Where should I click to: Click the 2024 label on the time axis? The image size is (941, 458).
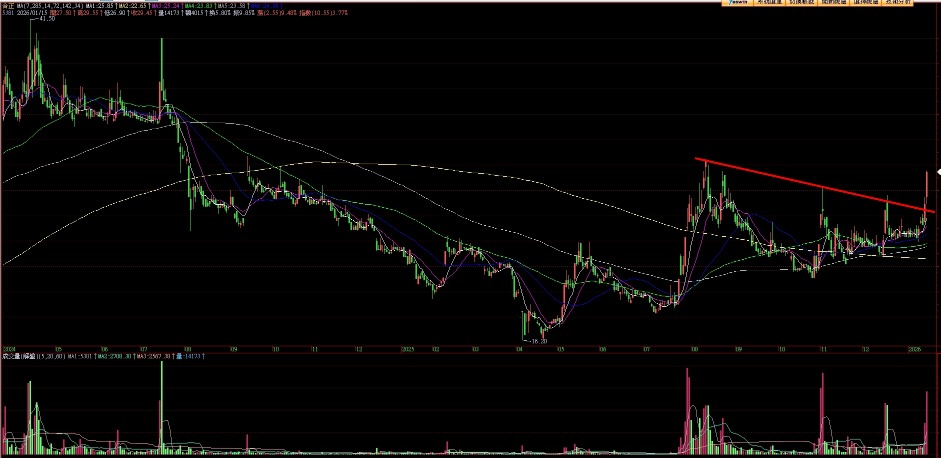pyautogui.click(x=9, y=348)
